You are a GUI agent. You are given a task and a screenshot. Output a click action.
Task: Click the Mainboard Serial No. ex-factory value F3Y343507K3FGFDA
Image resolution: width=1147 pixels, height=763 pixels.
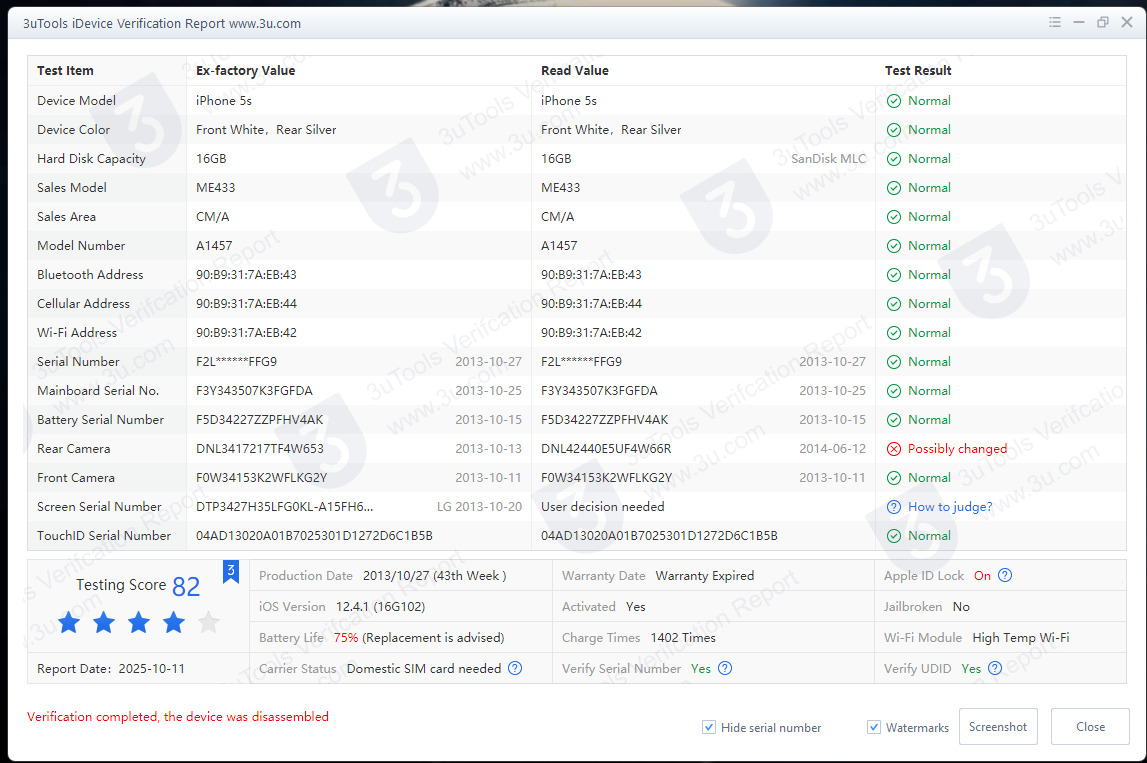click(254, 391)
